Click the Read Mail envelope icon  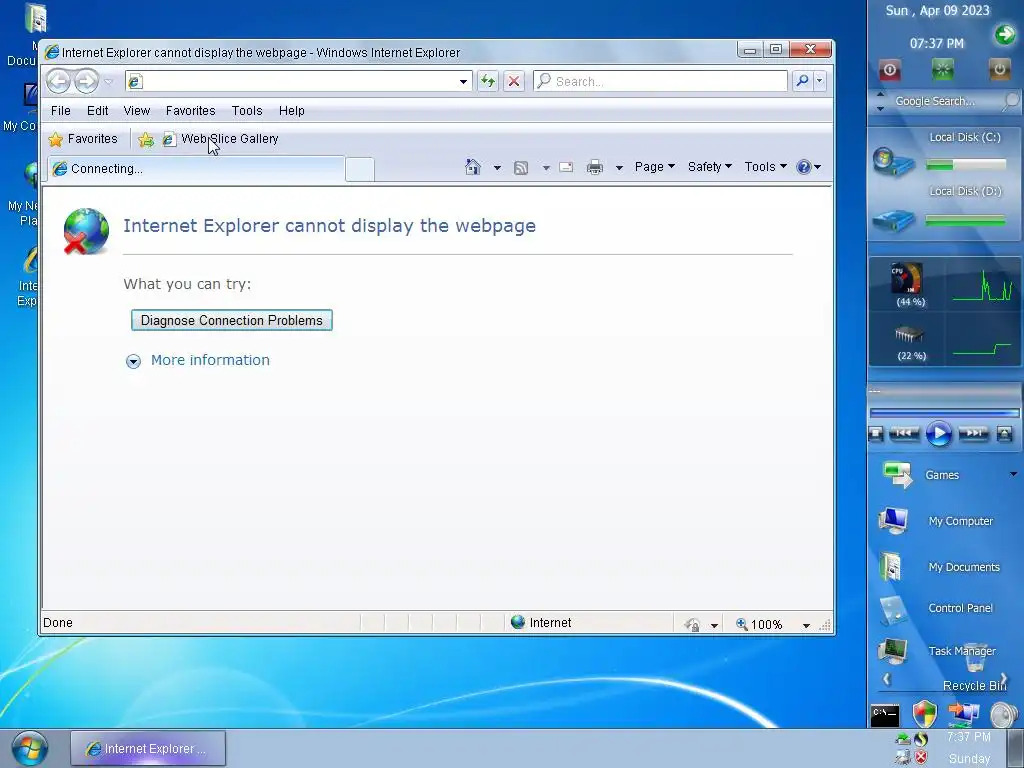tap(566, 167)
